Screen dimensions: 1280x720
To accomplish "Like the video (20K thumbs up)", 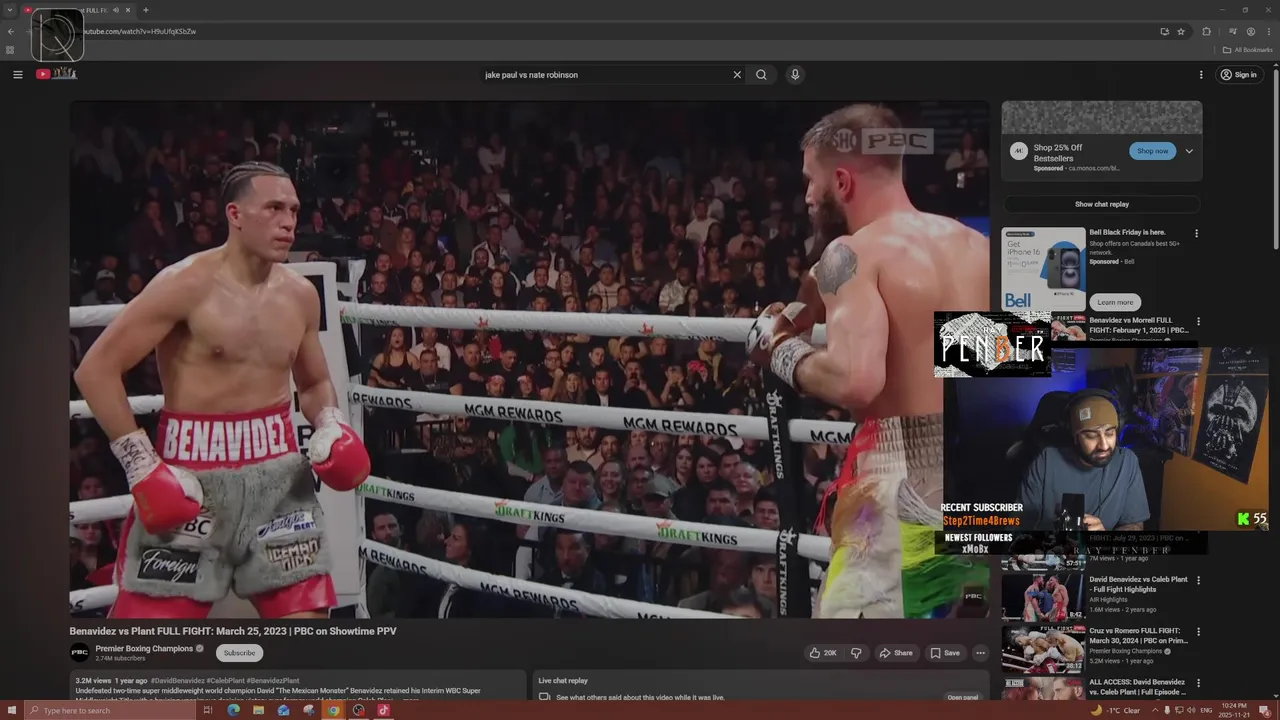I will (x=823, y=653).
